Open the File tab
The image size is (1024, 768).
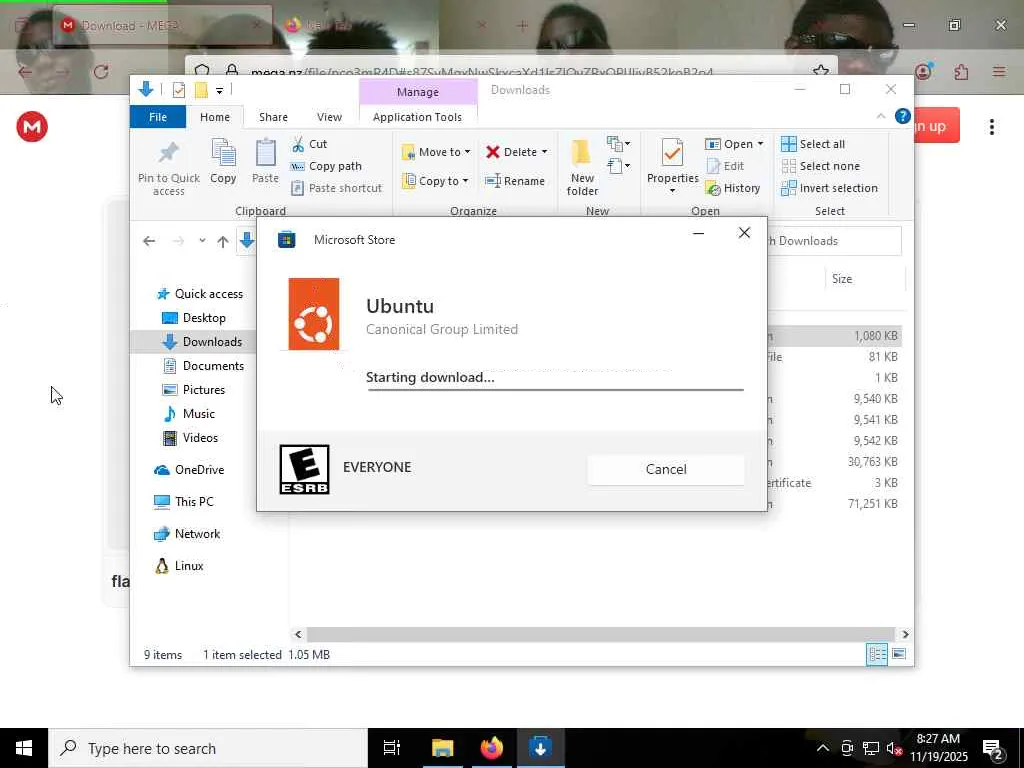(158, 117)
